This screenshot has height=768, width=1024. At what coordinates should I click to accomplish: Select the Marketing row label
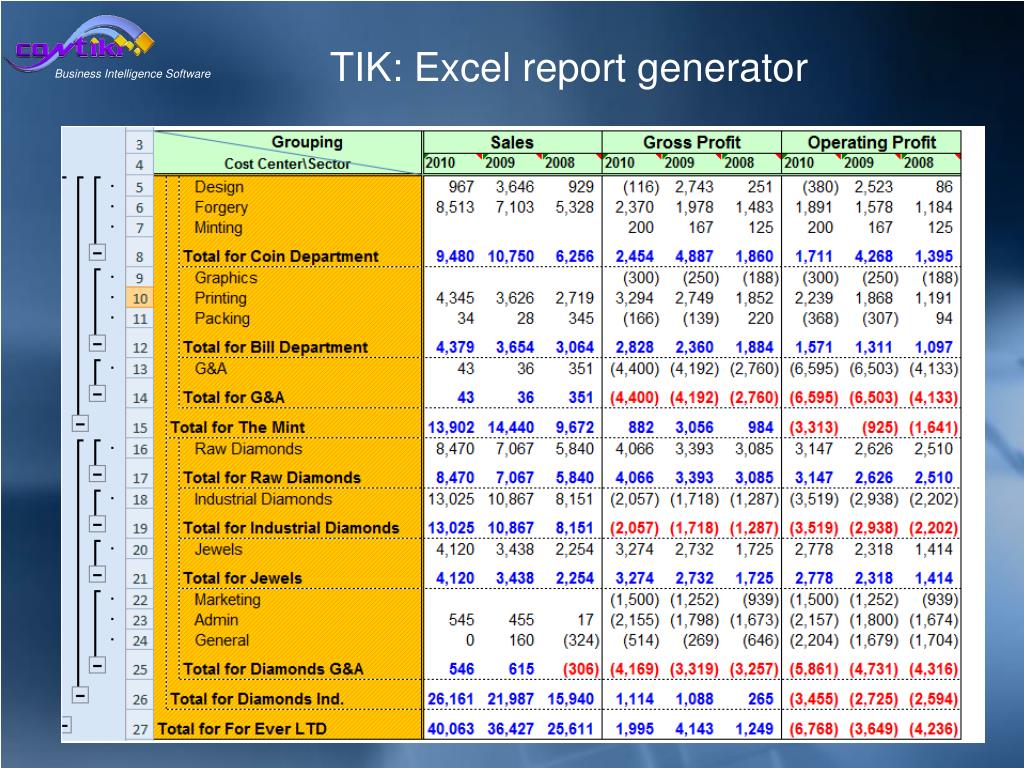click(x=227, y=600)
